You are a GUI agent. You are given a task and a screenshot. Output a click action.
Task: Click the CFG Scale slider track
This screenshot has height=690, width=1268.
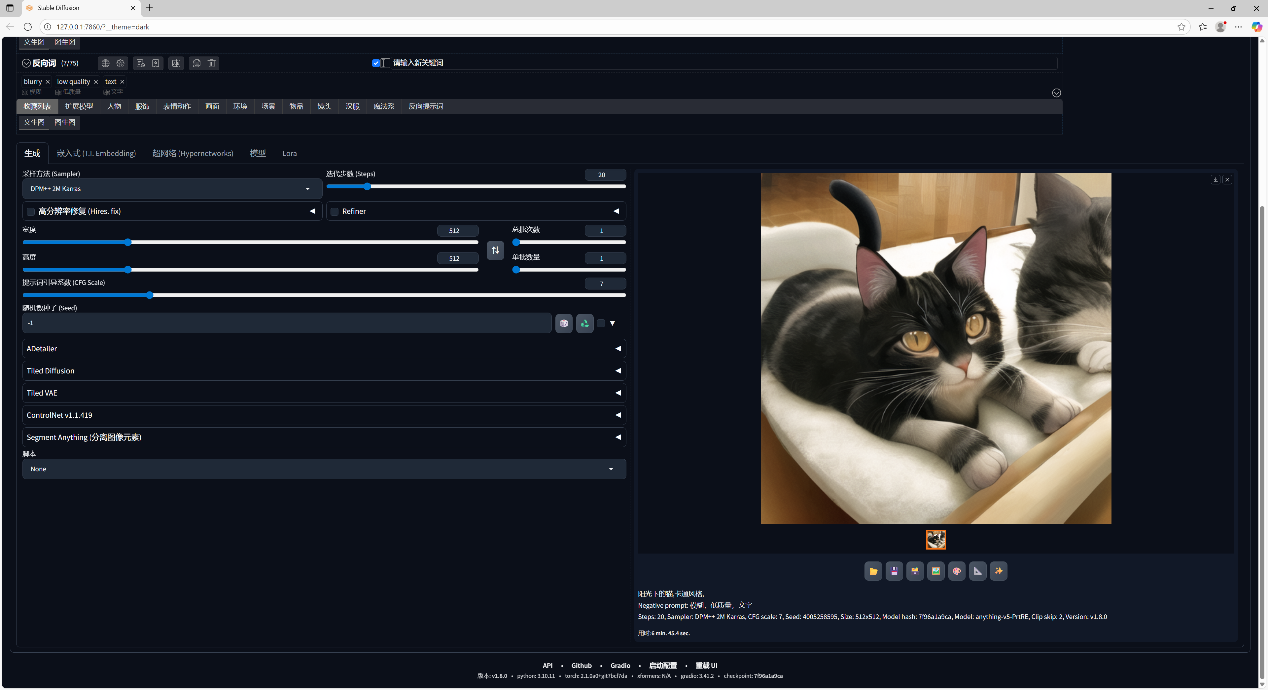click(x=324, y=295)
